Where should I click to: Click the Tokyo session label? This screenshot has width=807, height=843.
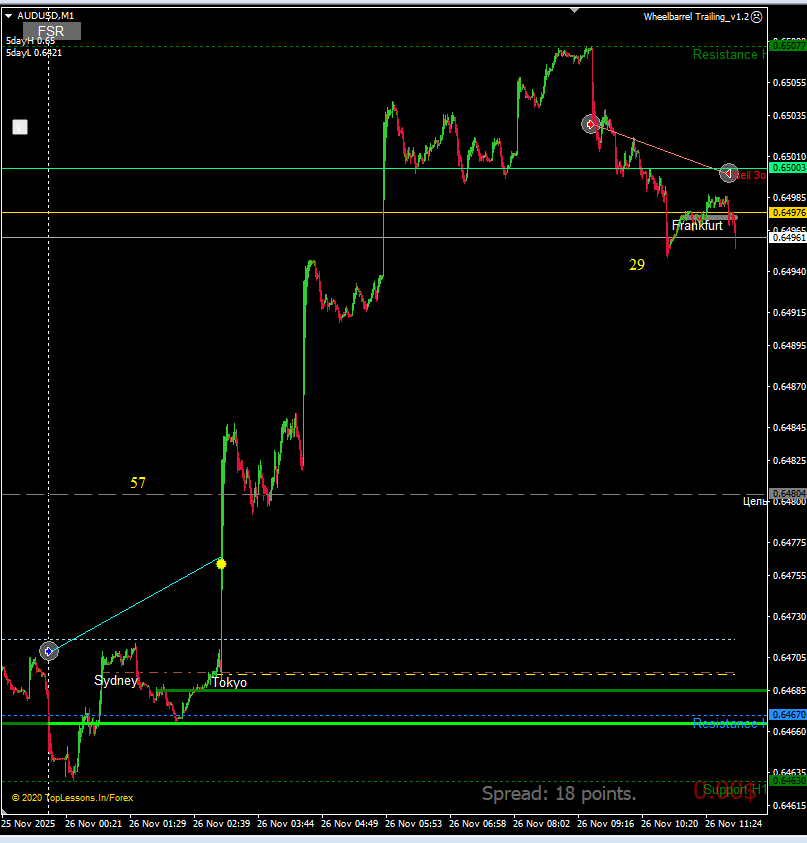(229, 682)
